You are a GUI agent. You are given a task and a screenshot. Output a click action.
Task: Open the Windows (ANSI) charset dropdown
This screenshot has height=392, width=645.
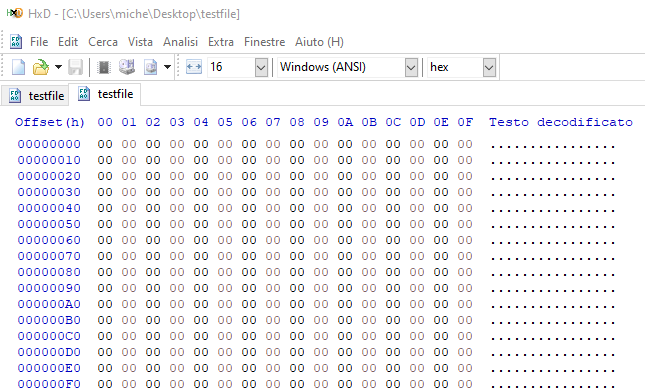click(411, 67)
